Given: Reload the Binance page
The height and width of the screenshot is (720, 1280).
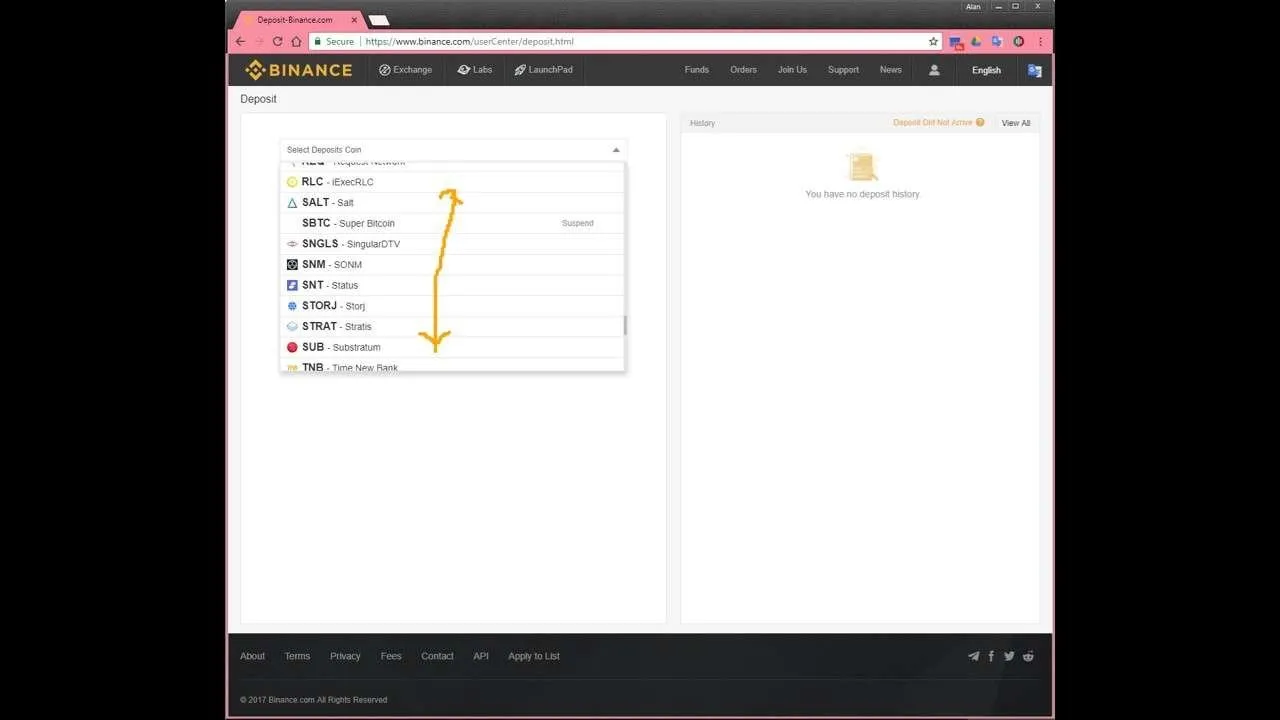Looking at the screenshot, I should coord(277,41).
